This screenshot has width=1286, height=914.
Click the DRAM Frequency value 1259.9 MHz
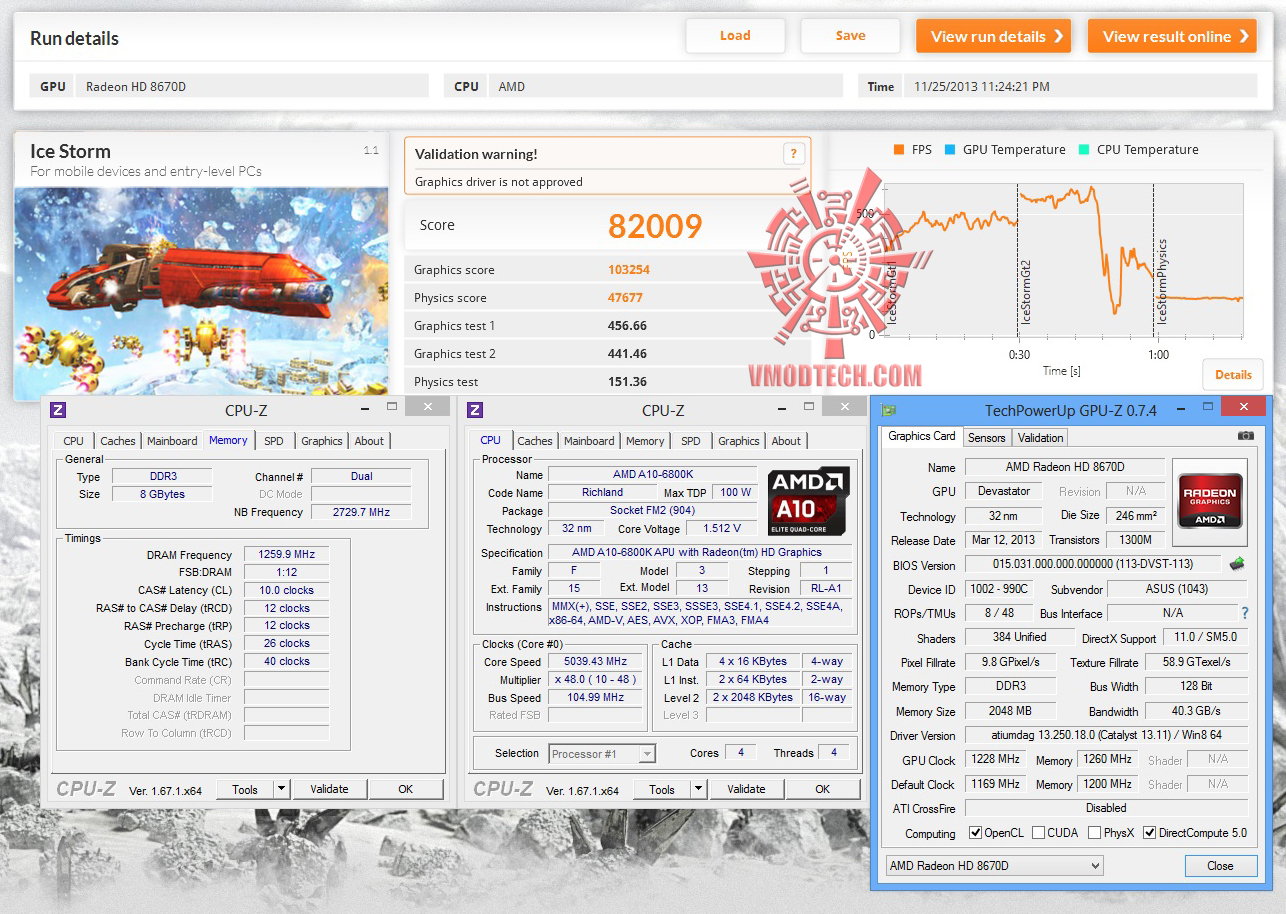[x=286, y=555]
